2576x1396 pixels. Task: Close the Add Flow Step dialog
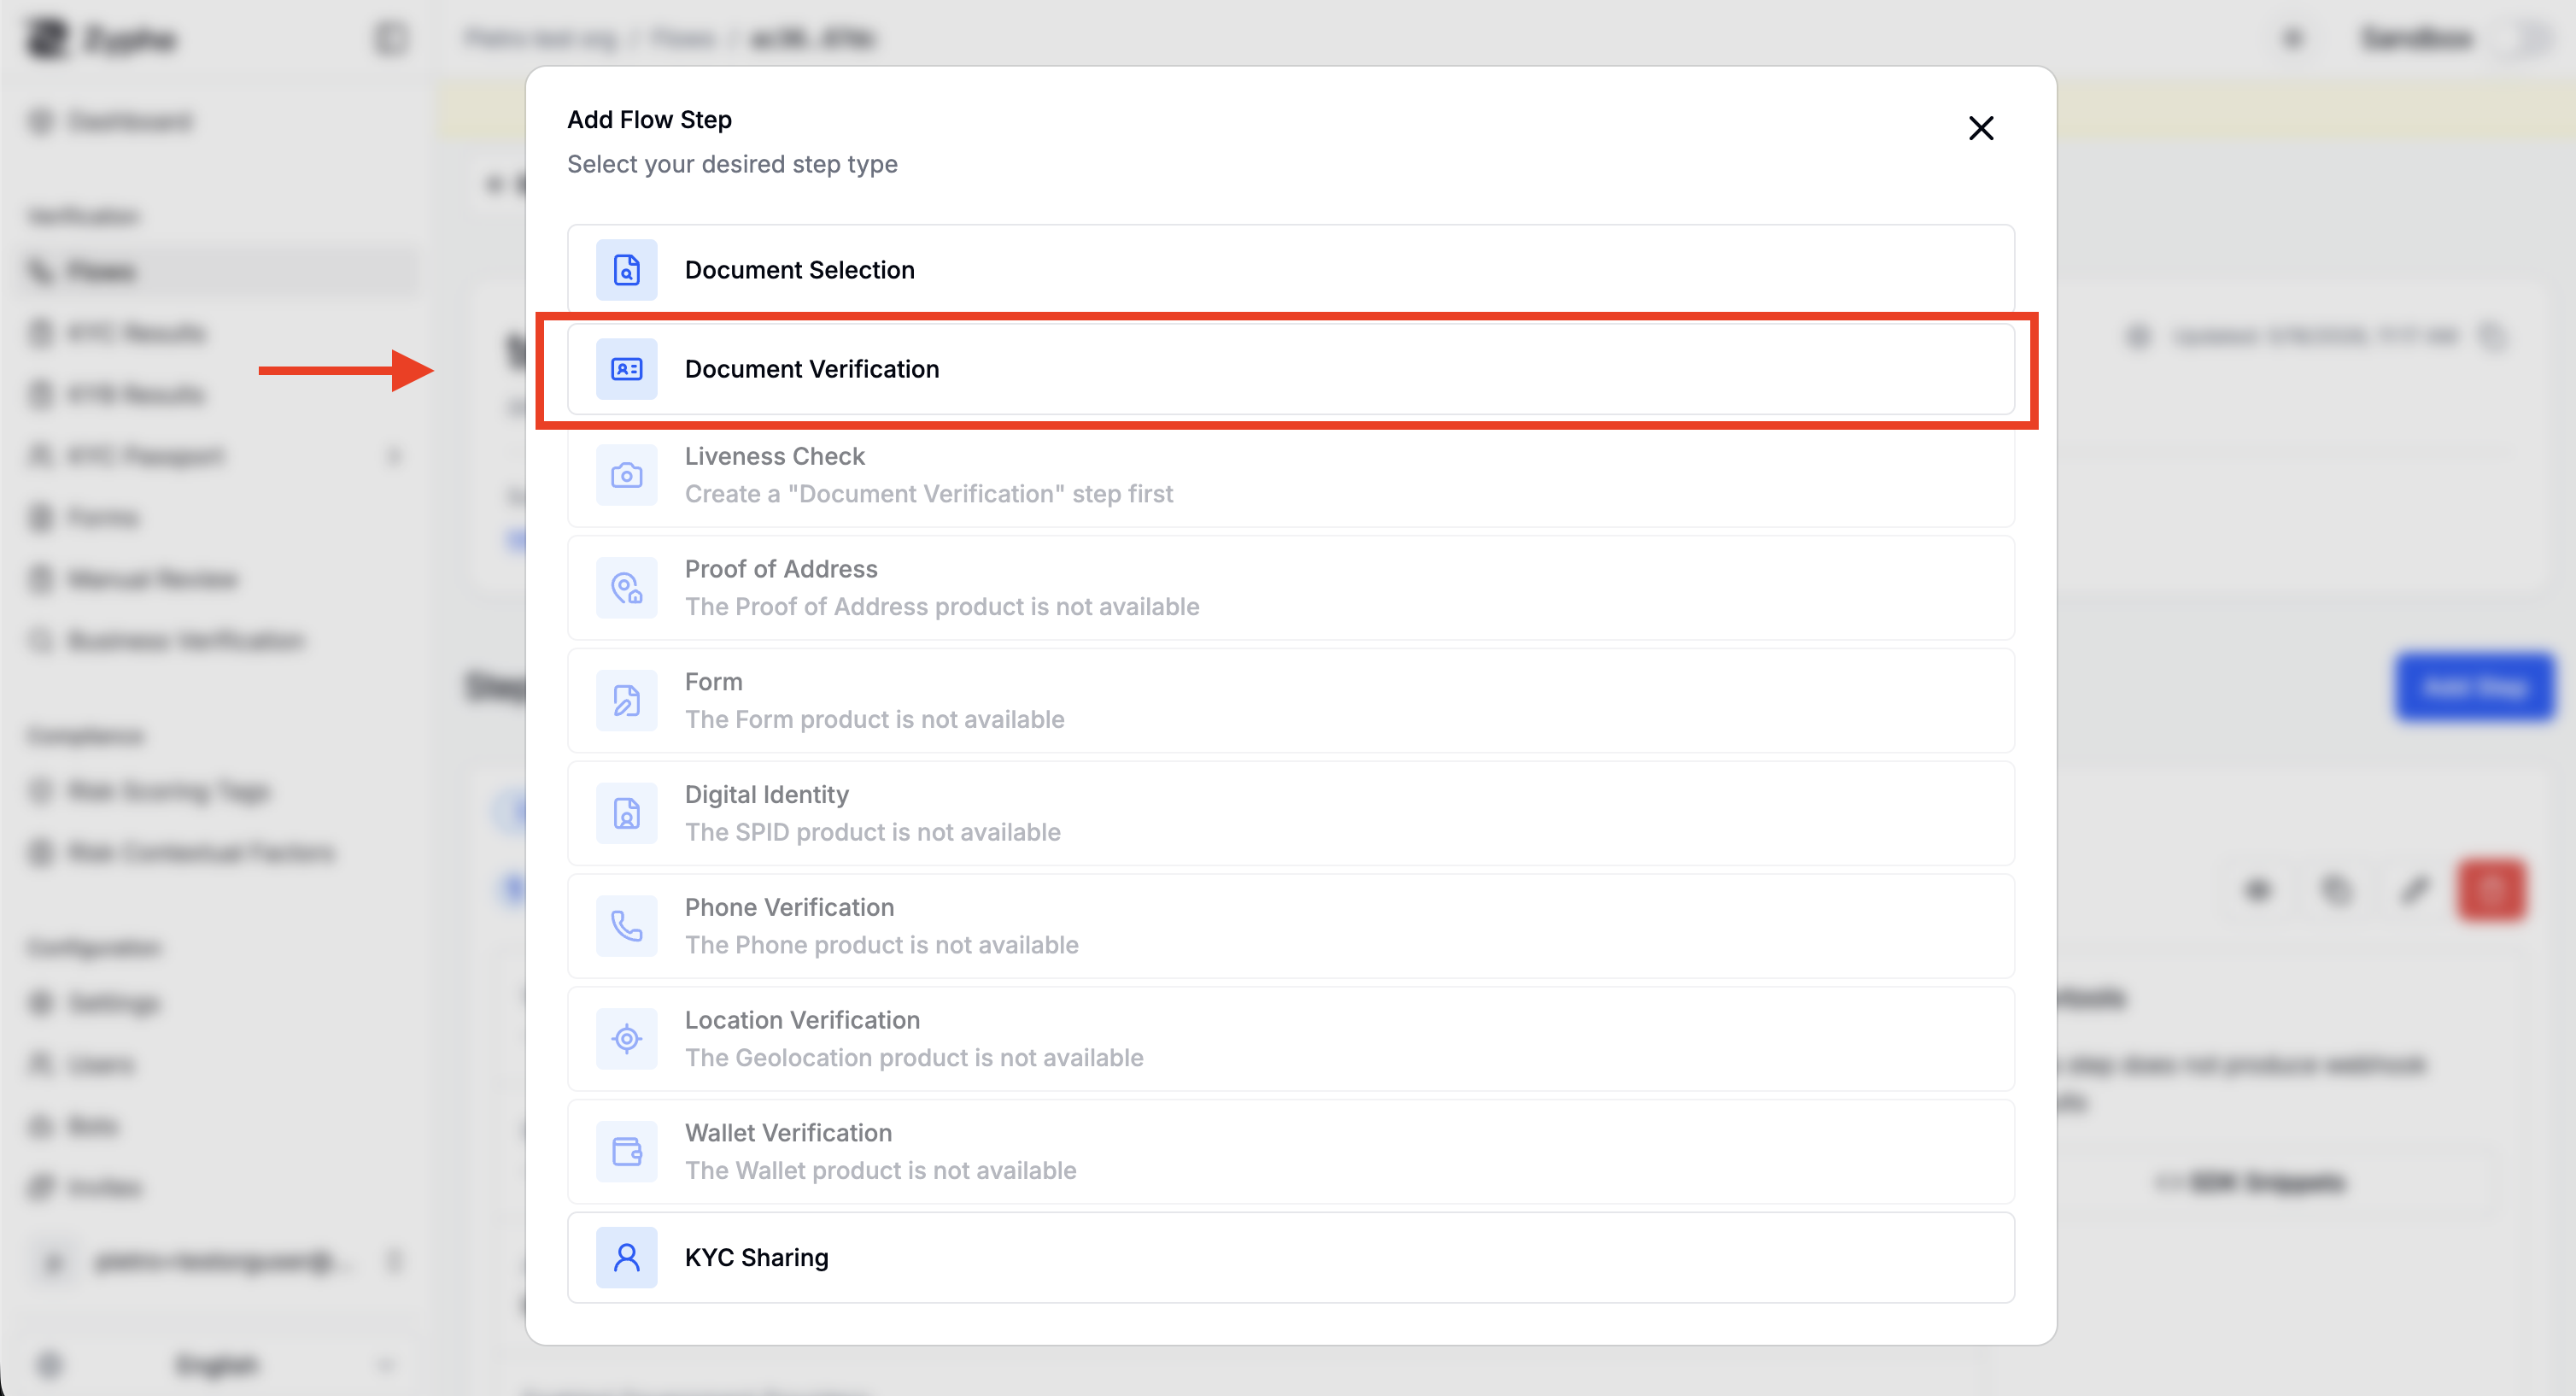coord(1980,128)
